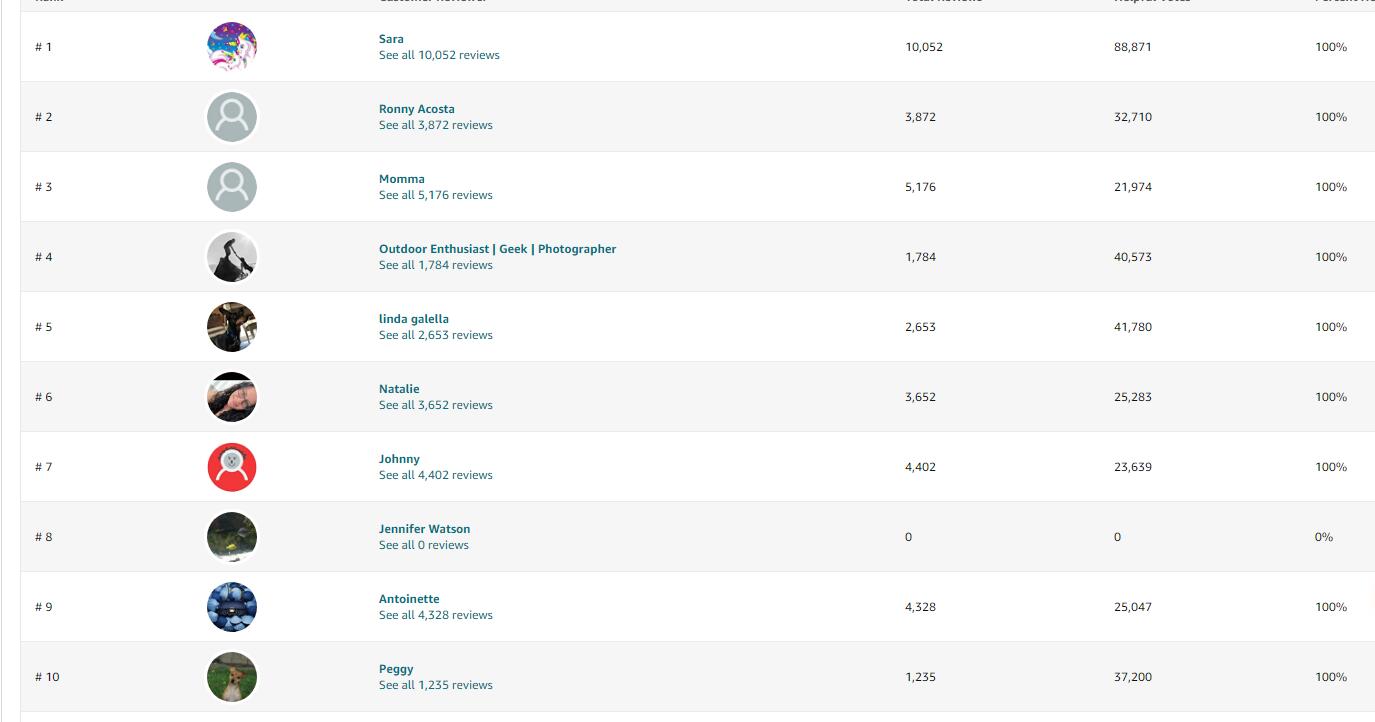Click Momma's default profile avatar icon
Viewport: 1375px width, 722px height.
coord(232,187)
